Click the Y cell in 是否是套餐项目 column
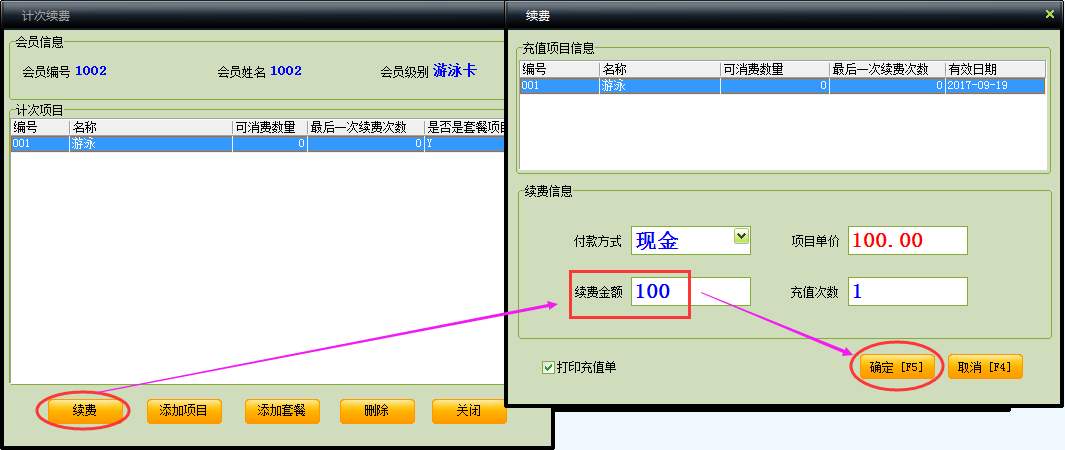This screenshot has width=1065, height=450. [x=465, y=143]
